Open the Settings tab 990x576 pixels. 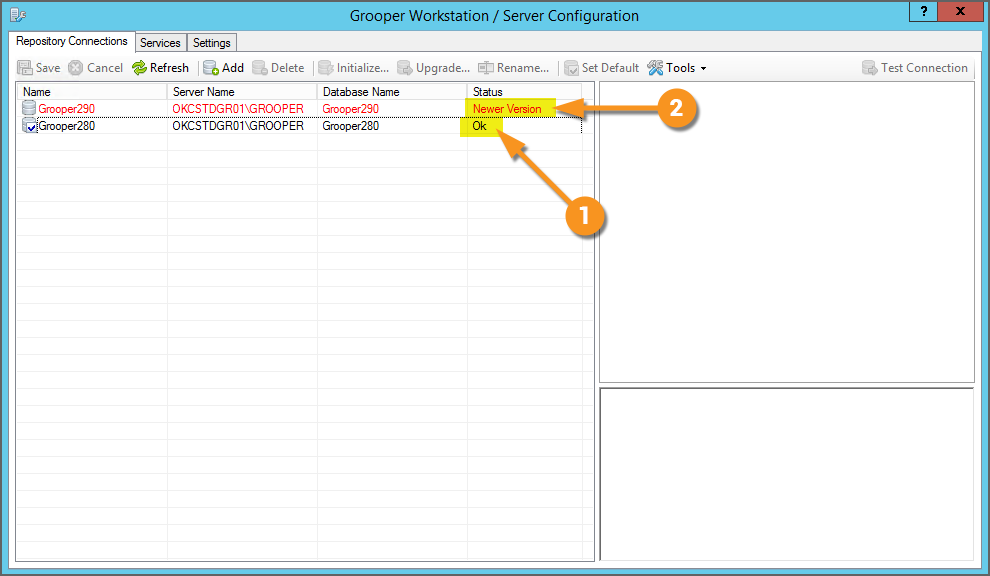pos(212,42)
